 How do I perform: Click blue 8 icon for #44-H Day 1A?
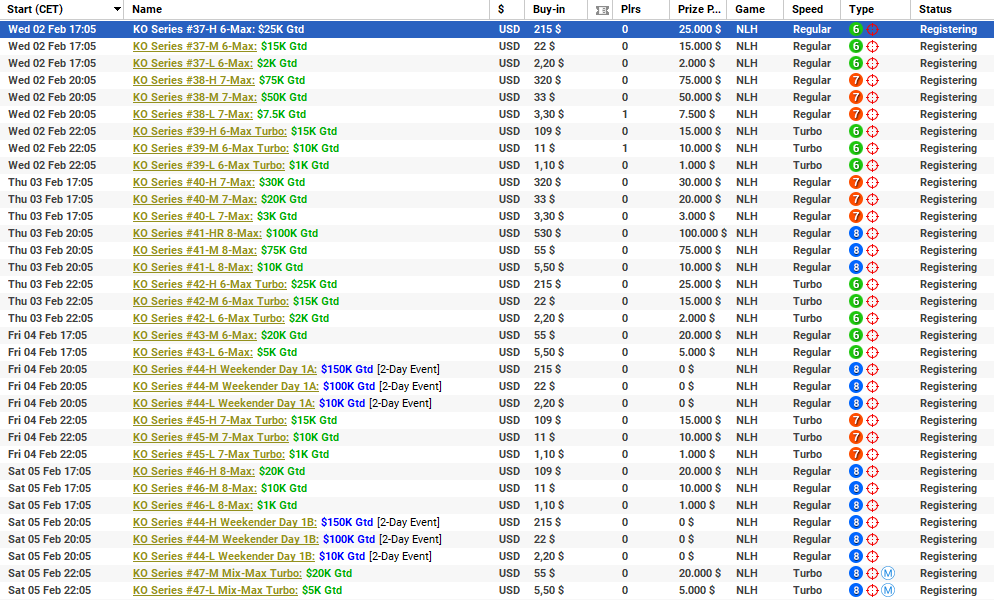[x=856, y=369]
